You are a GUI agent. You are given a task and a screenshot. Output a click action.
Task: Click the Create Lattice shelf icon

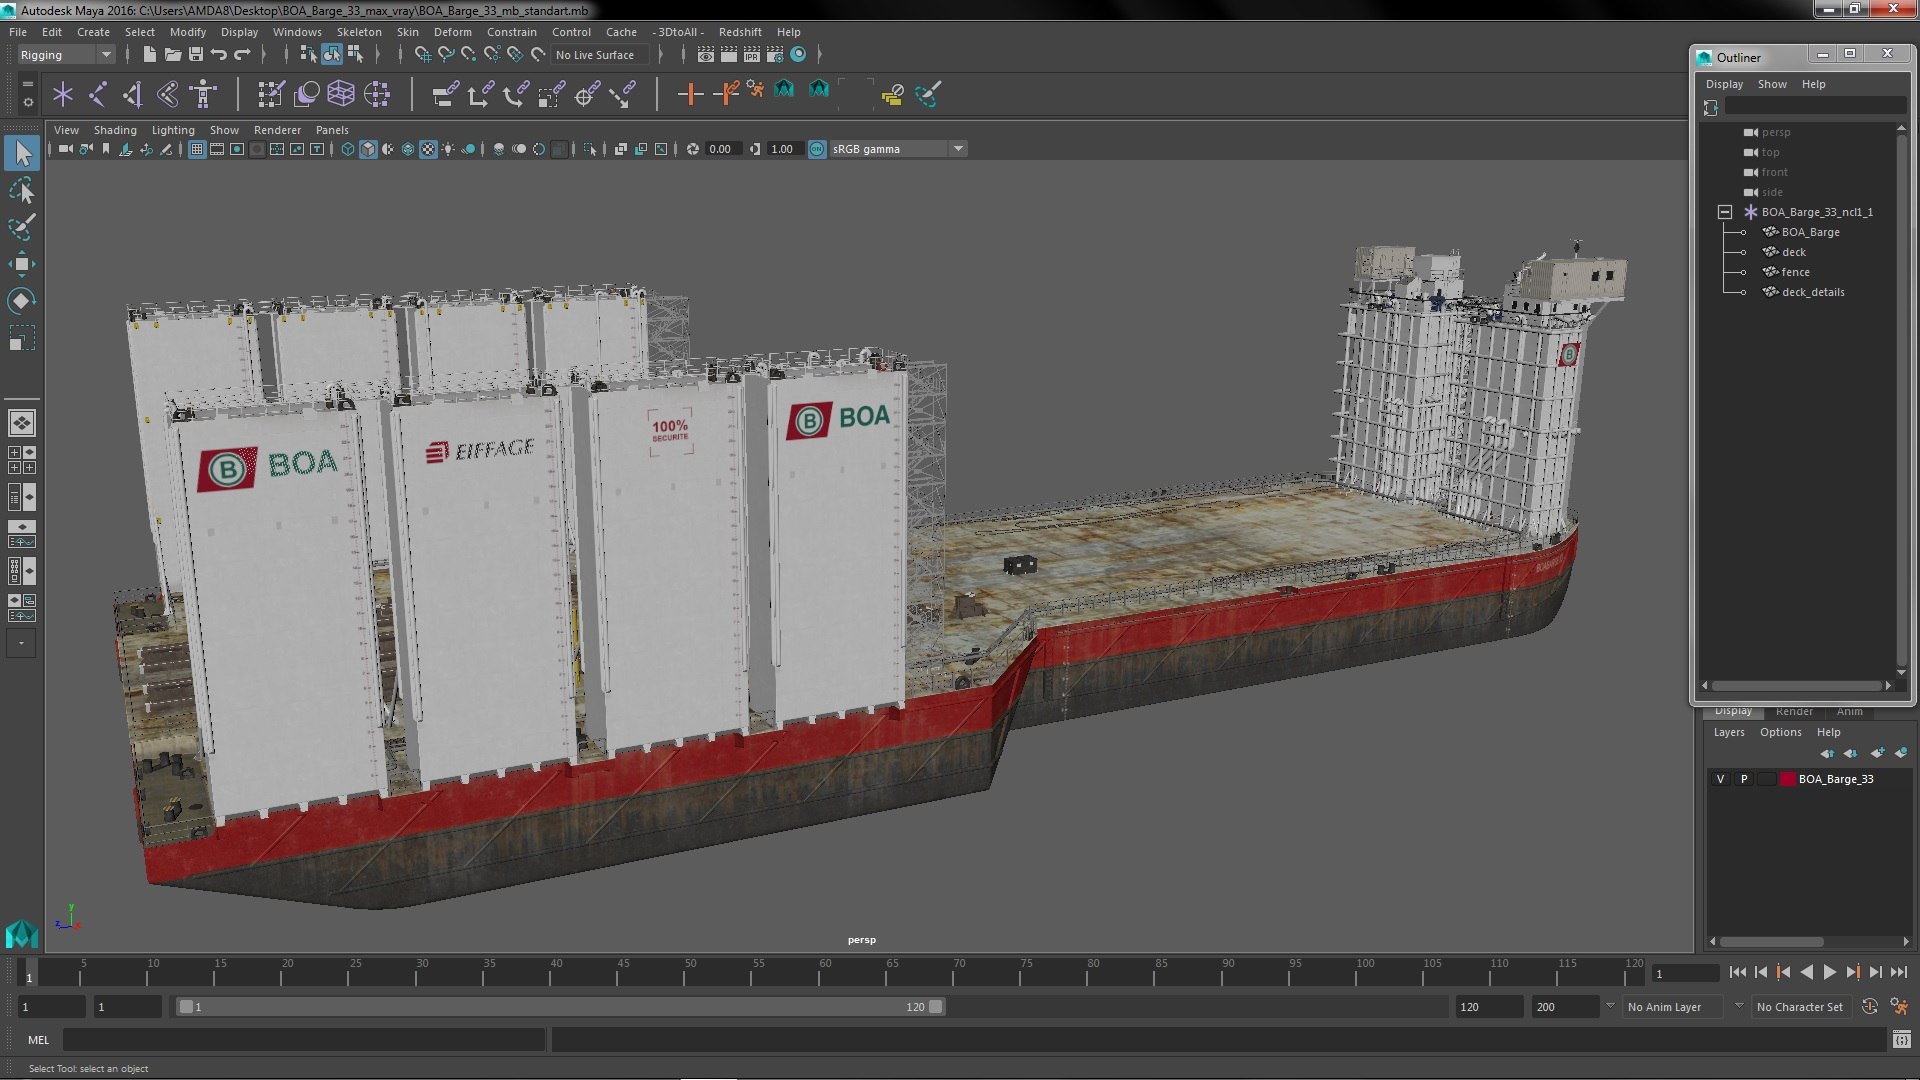pyautogui.click(x=341, y=94)
